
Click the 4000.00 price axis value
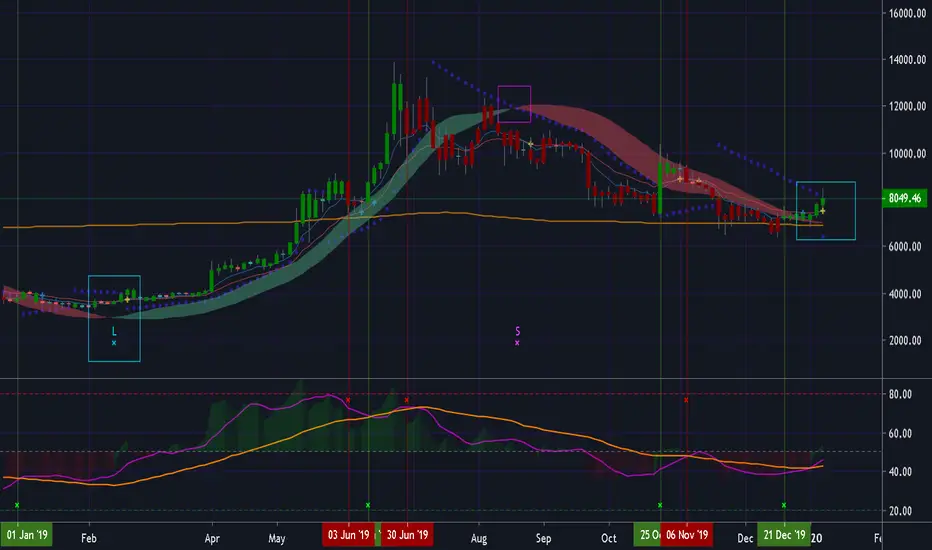click(x=907, y=294)
